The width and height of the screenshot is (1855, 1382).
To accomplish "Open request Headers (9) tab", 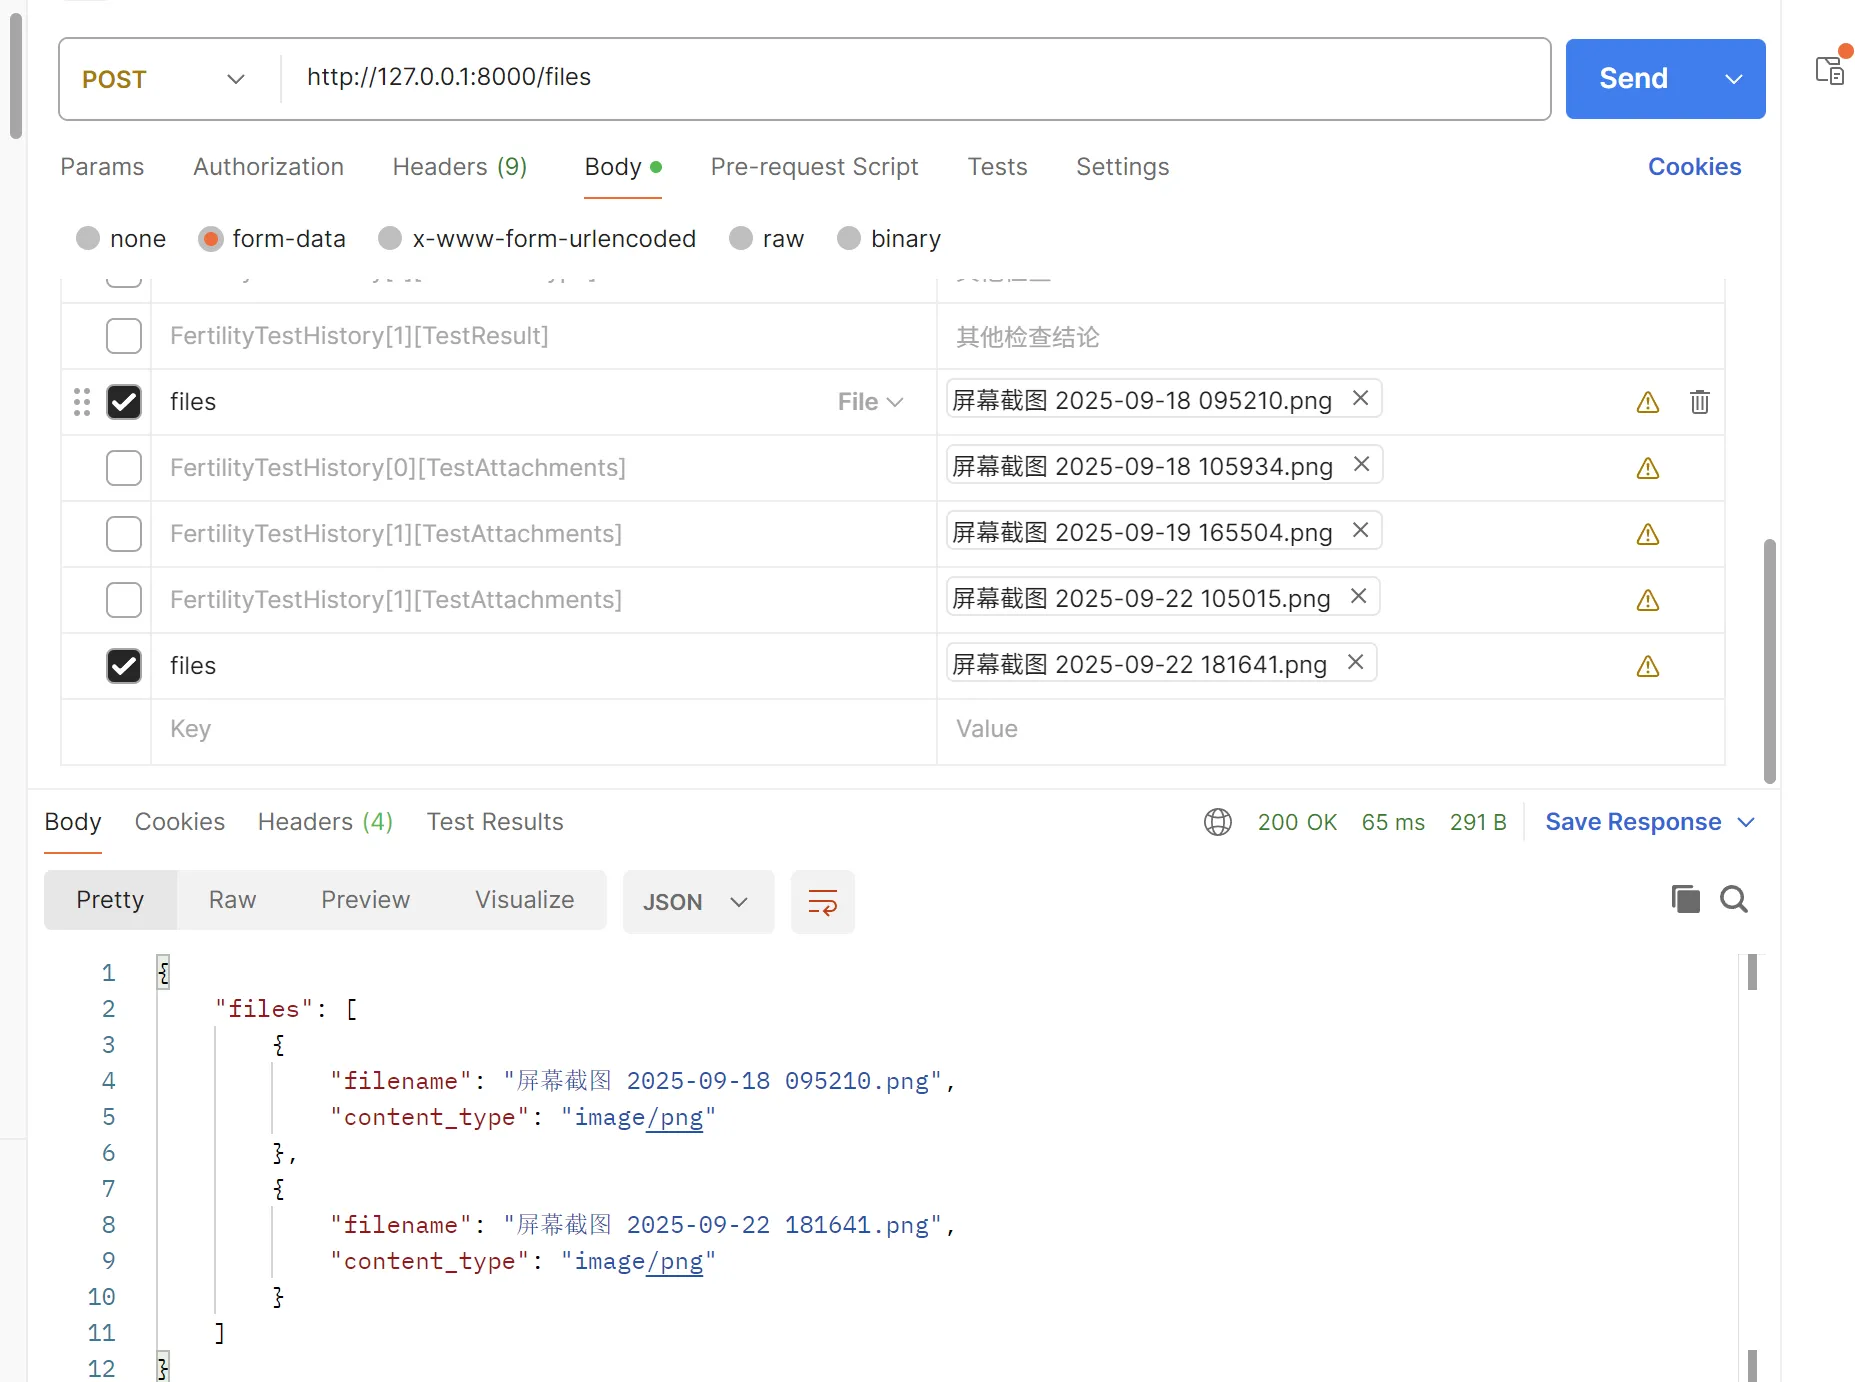I will (460, 167).
